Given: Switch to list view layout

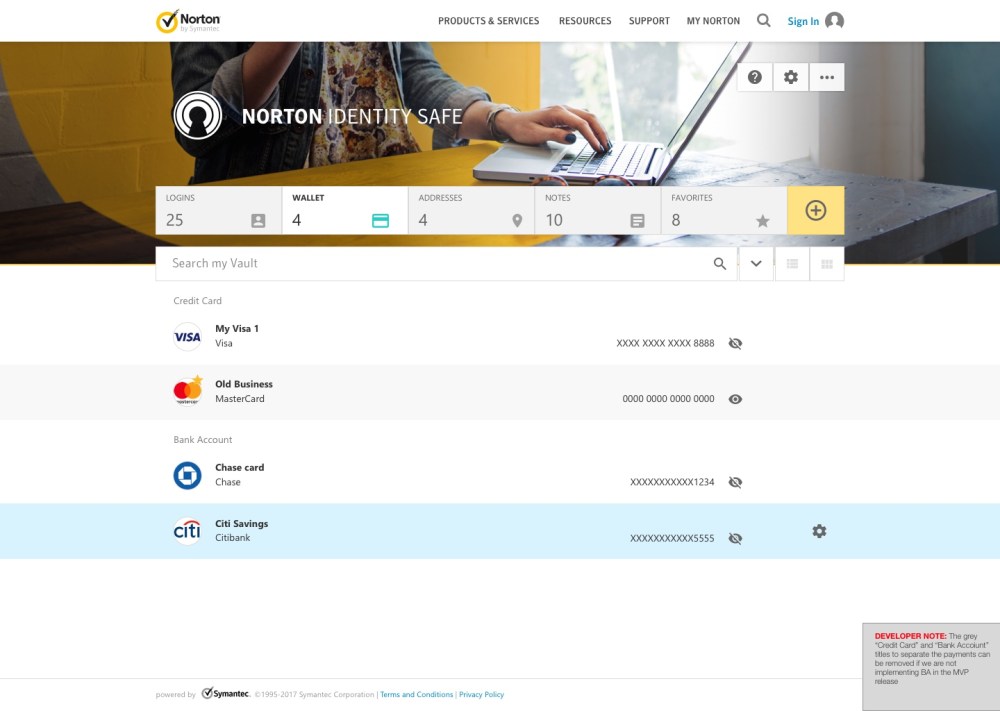Looking at the screenshot, I should click(792, 264).
